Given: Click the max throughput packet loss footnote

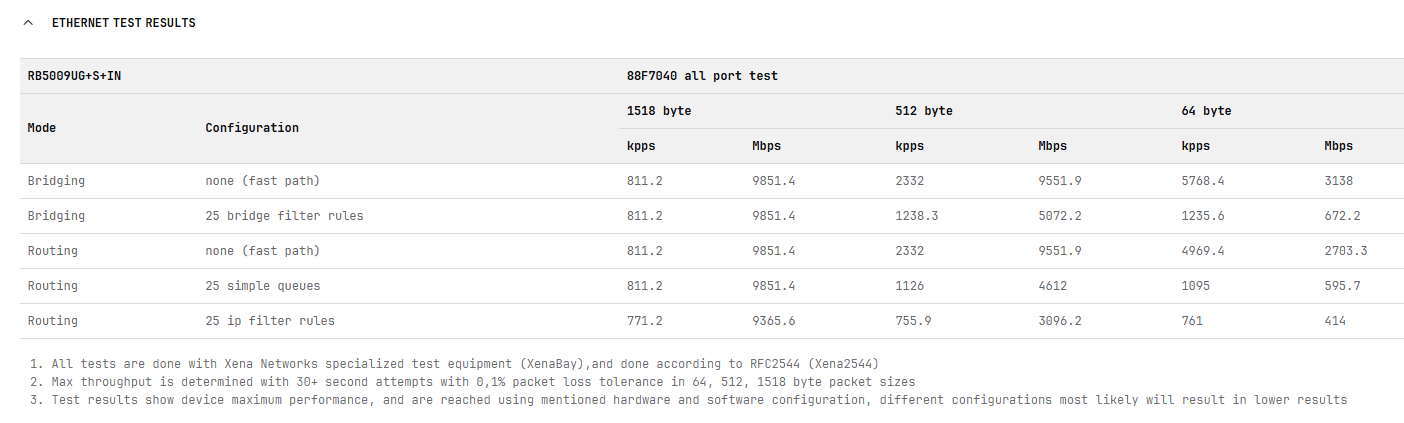Looking at the screenshot, I should pyautogui.click(x=472, y=382).
